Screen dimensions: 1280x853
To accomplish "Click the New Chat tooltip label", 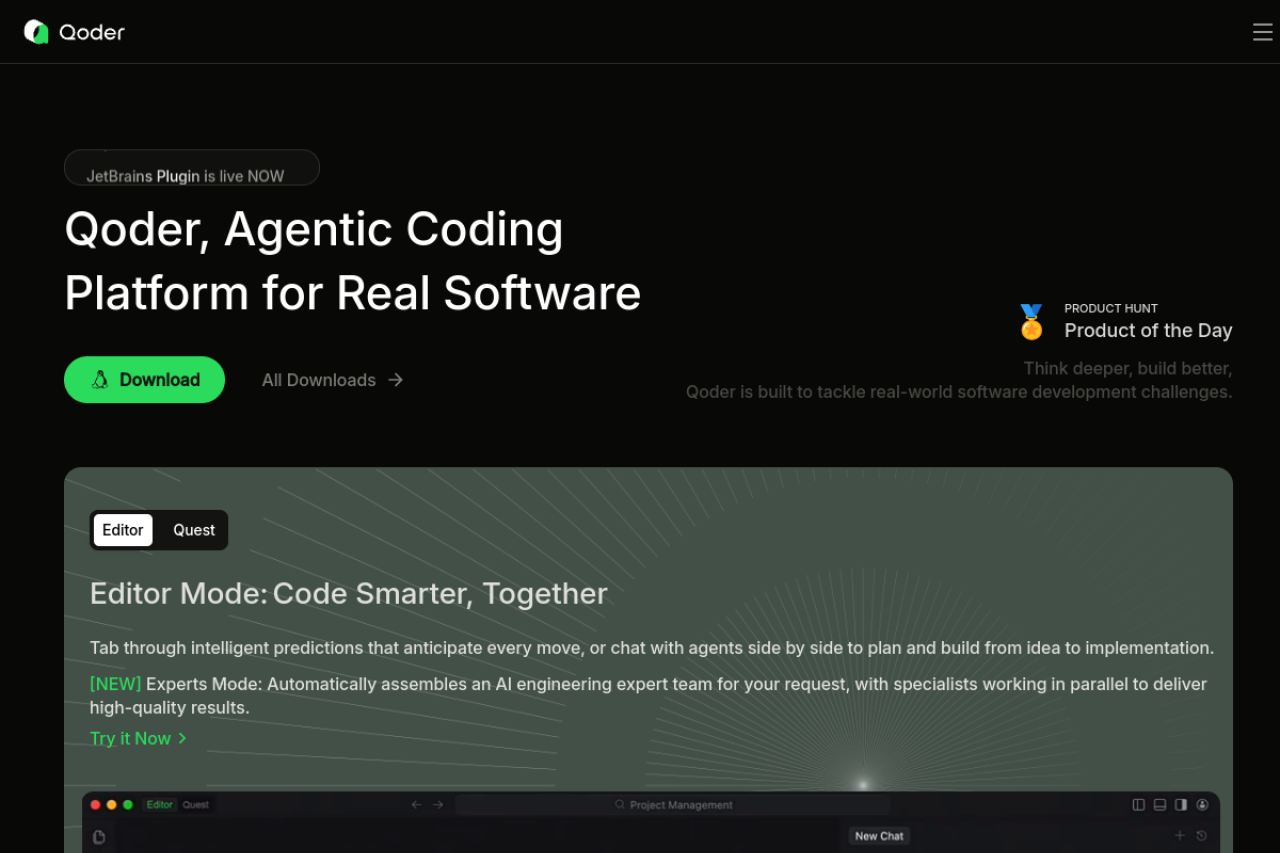I will point(879,836).
